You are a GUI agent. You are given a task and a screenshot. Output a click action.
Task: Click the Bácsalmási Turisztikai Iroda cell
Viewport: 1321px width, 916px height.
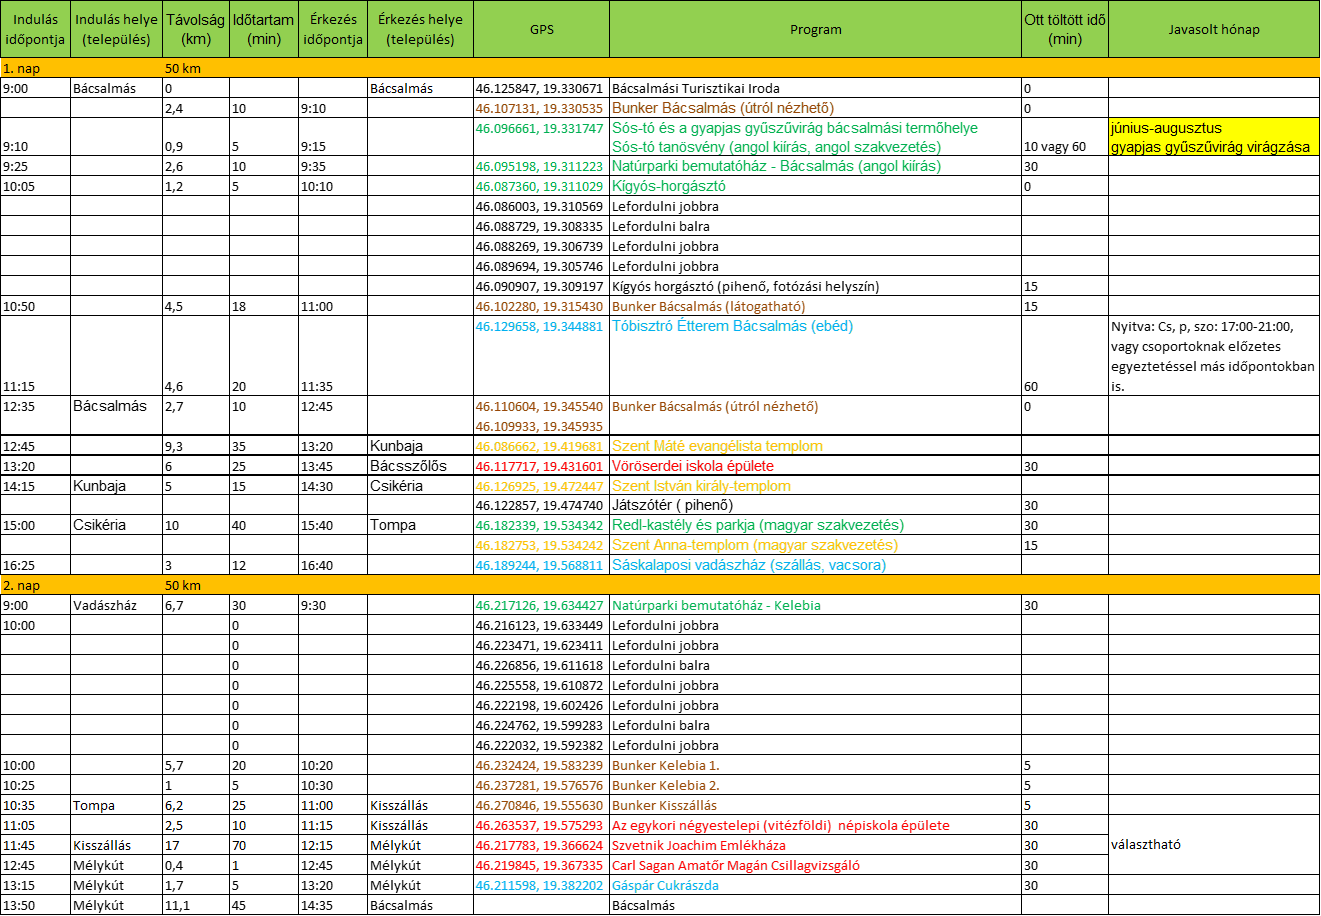click(x=696, y=88)
